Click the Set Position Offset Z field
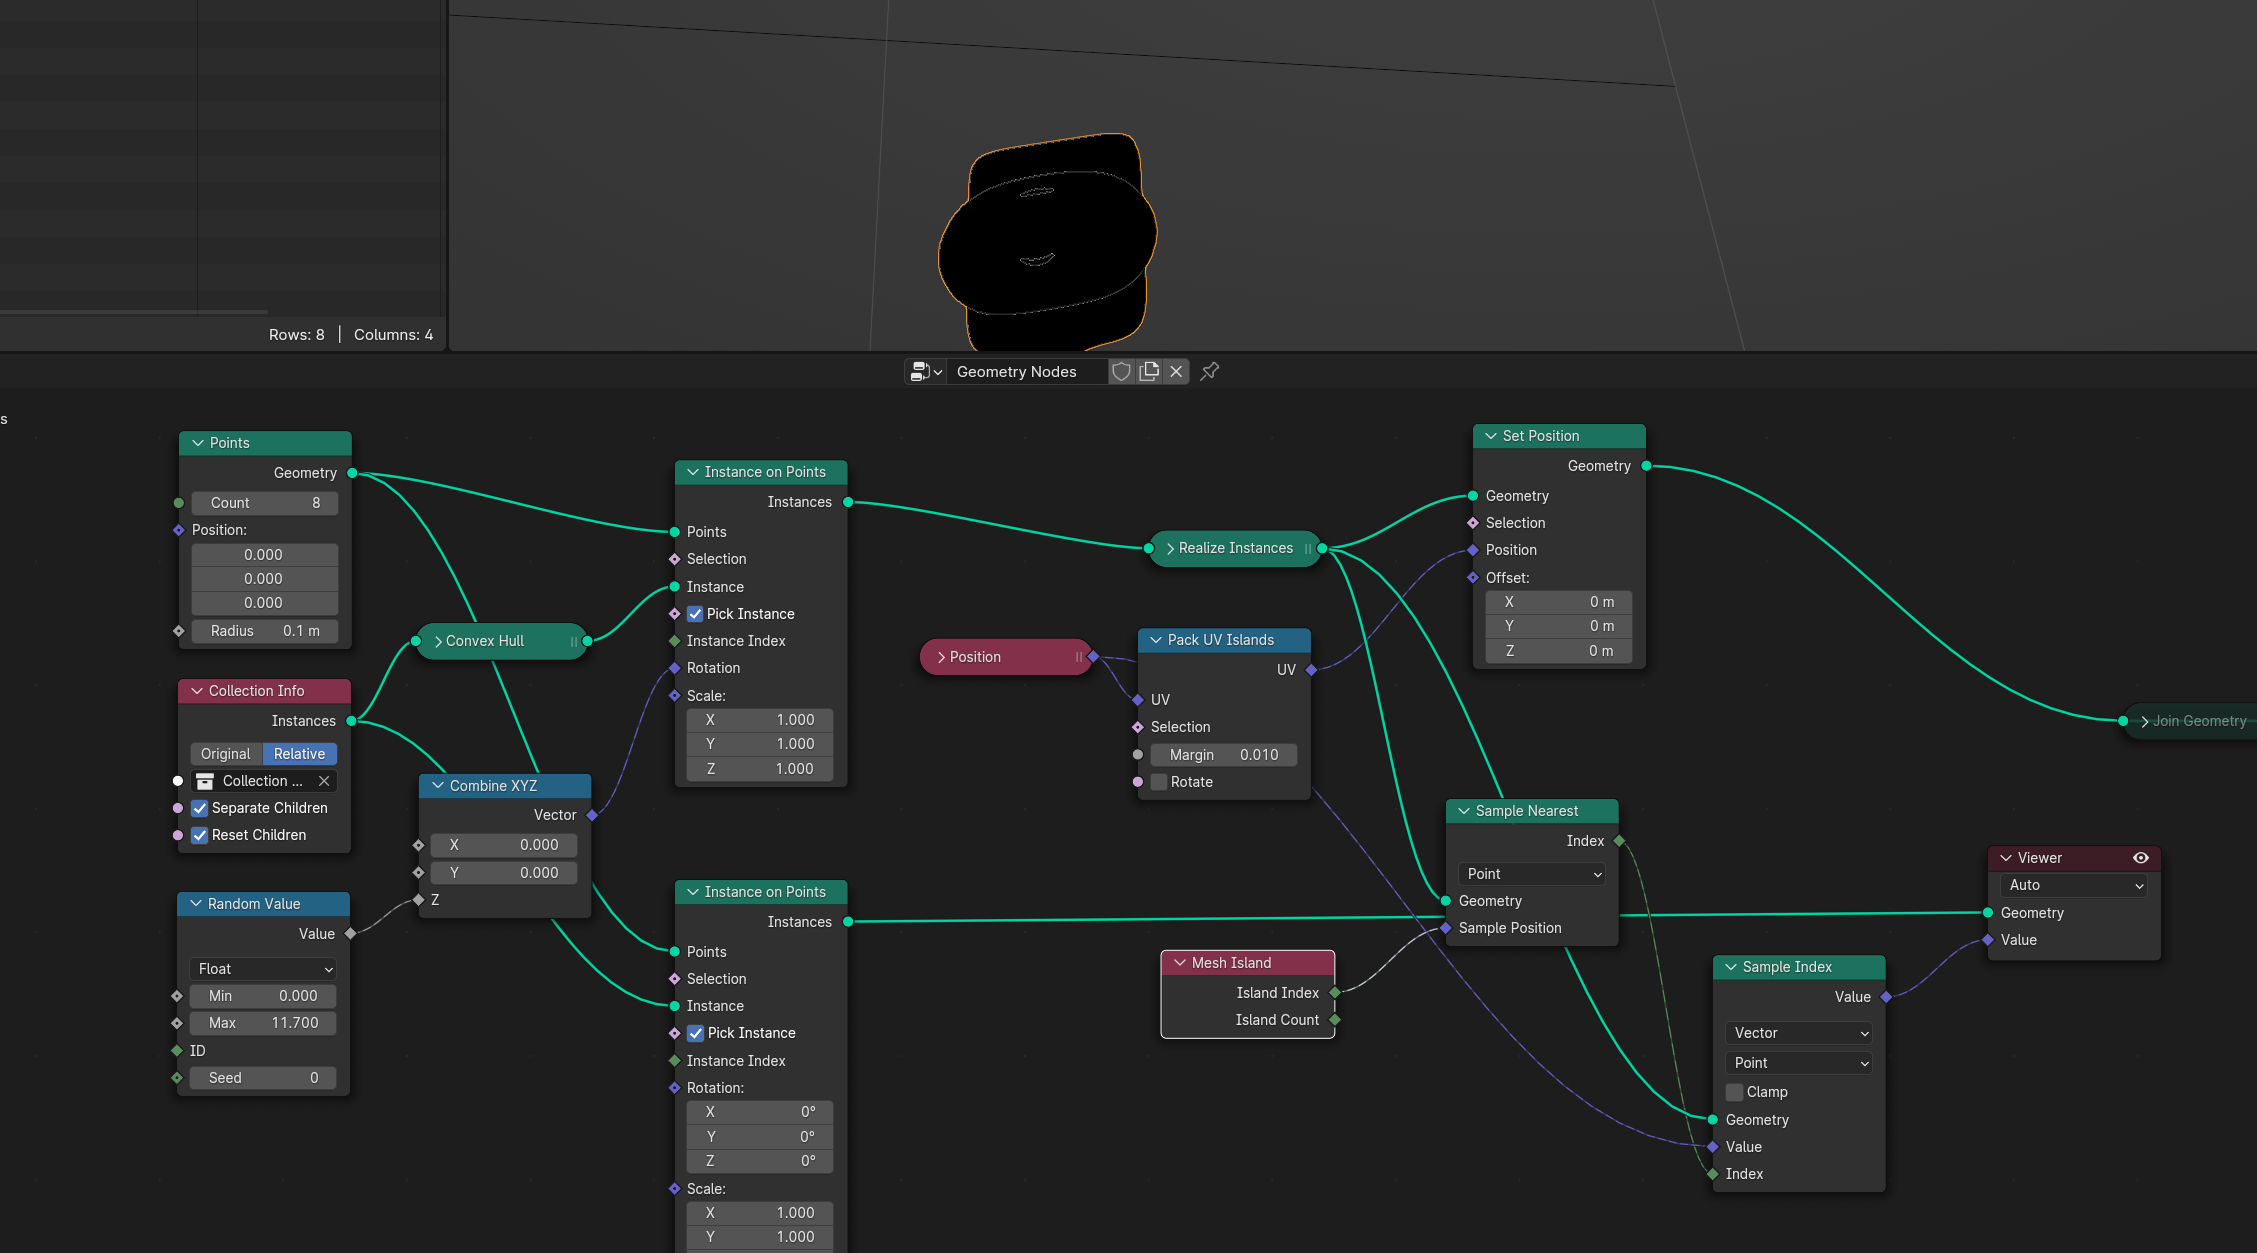Viewport: 2257px width, 1253px height. click(1558, 651)
